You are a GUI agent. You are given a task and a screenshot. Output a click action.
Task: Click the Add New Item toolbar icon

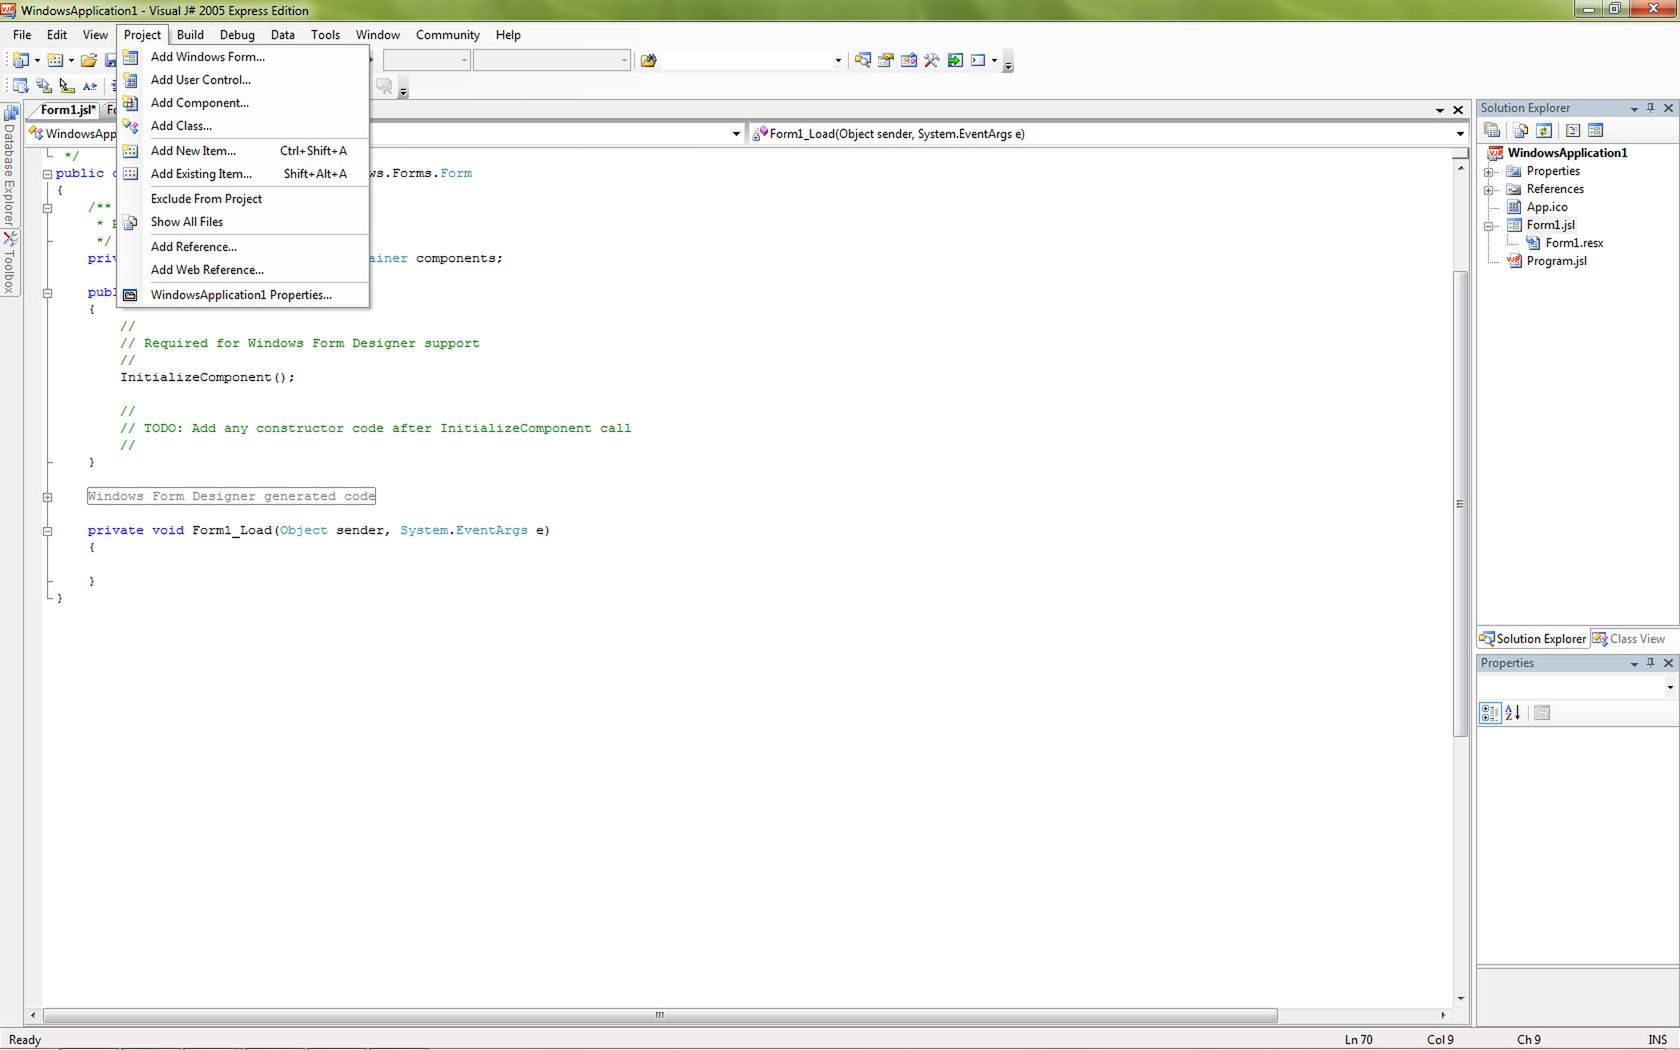point(55,61)
